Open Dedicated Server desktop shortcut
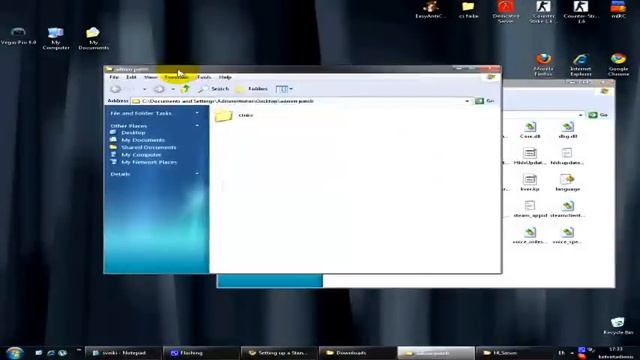The height and width of the screenshot is (360, 640). pyautogui.click(x=506, y=11)
